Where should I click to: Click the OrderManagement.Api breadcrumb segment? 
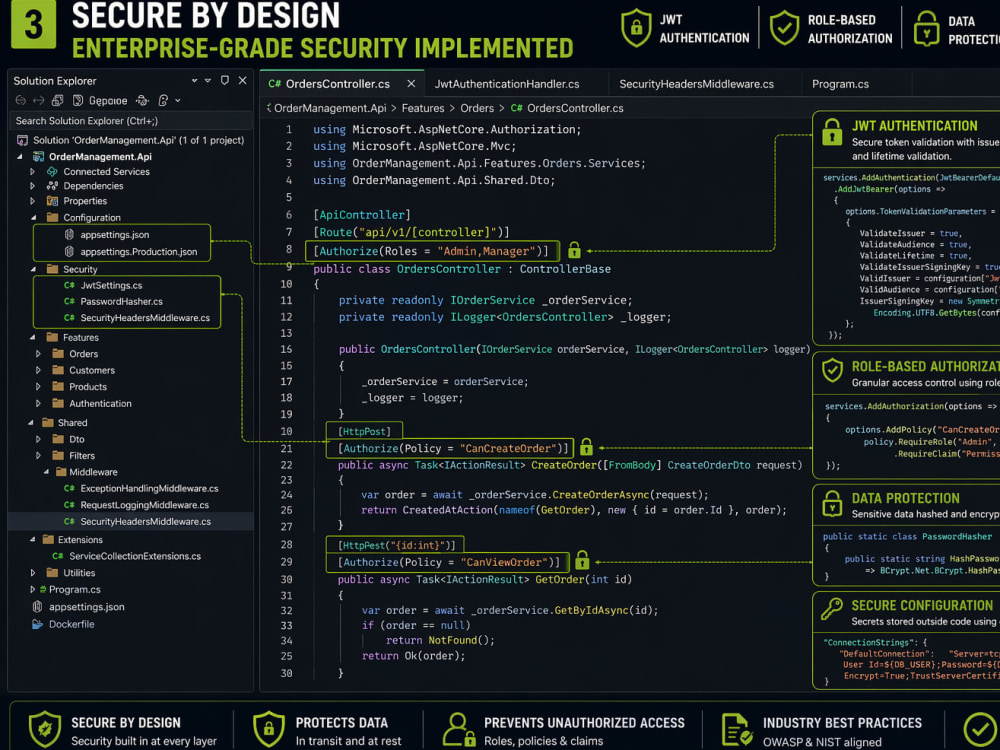pyautogui.click(x=330, y=108)
